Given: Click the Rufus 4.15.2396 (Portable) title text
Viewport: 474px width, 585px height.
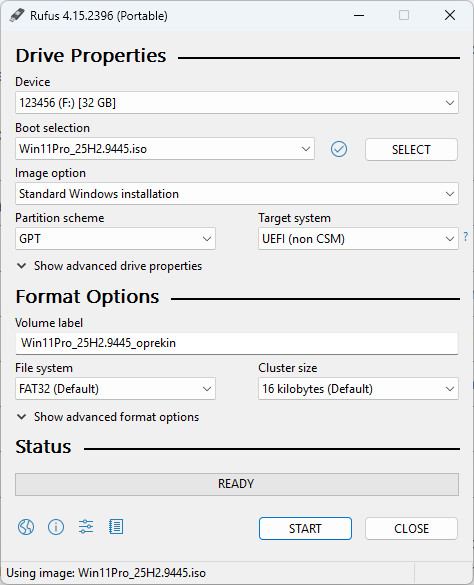Looking at the screenshot, I should pos(99,16).
